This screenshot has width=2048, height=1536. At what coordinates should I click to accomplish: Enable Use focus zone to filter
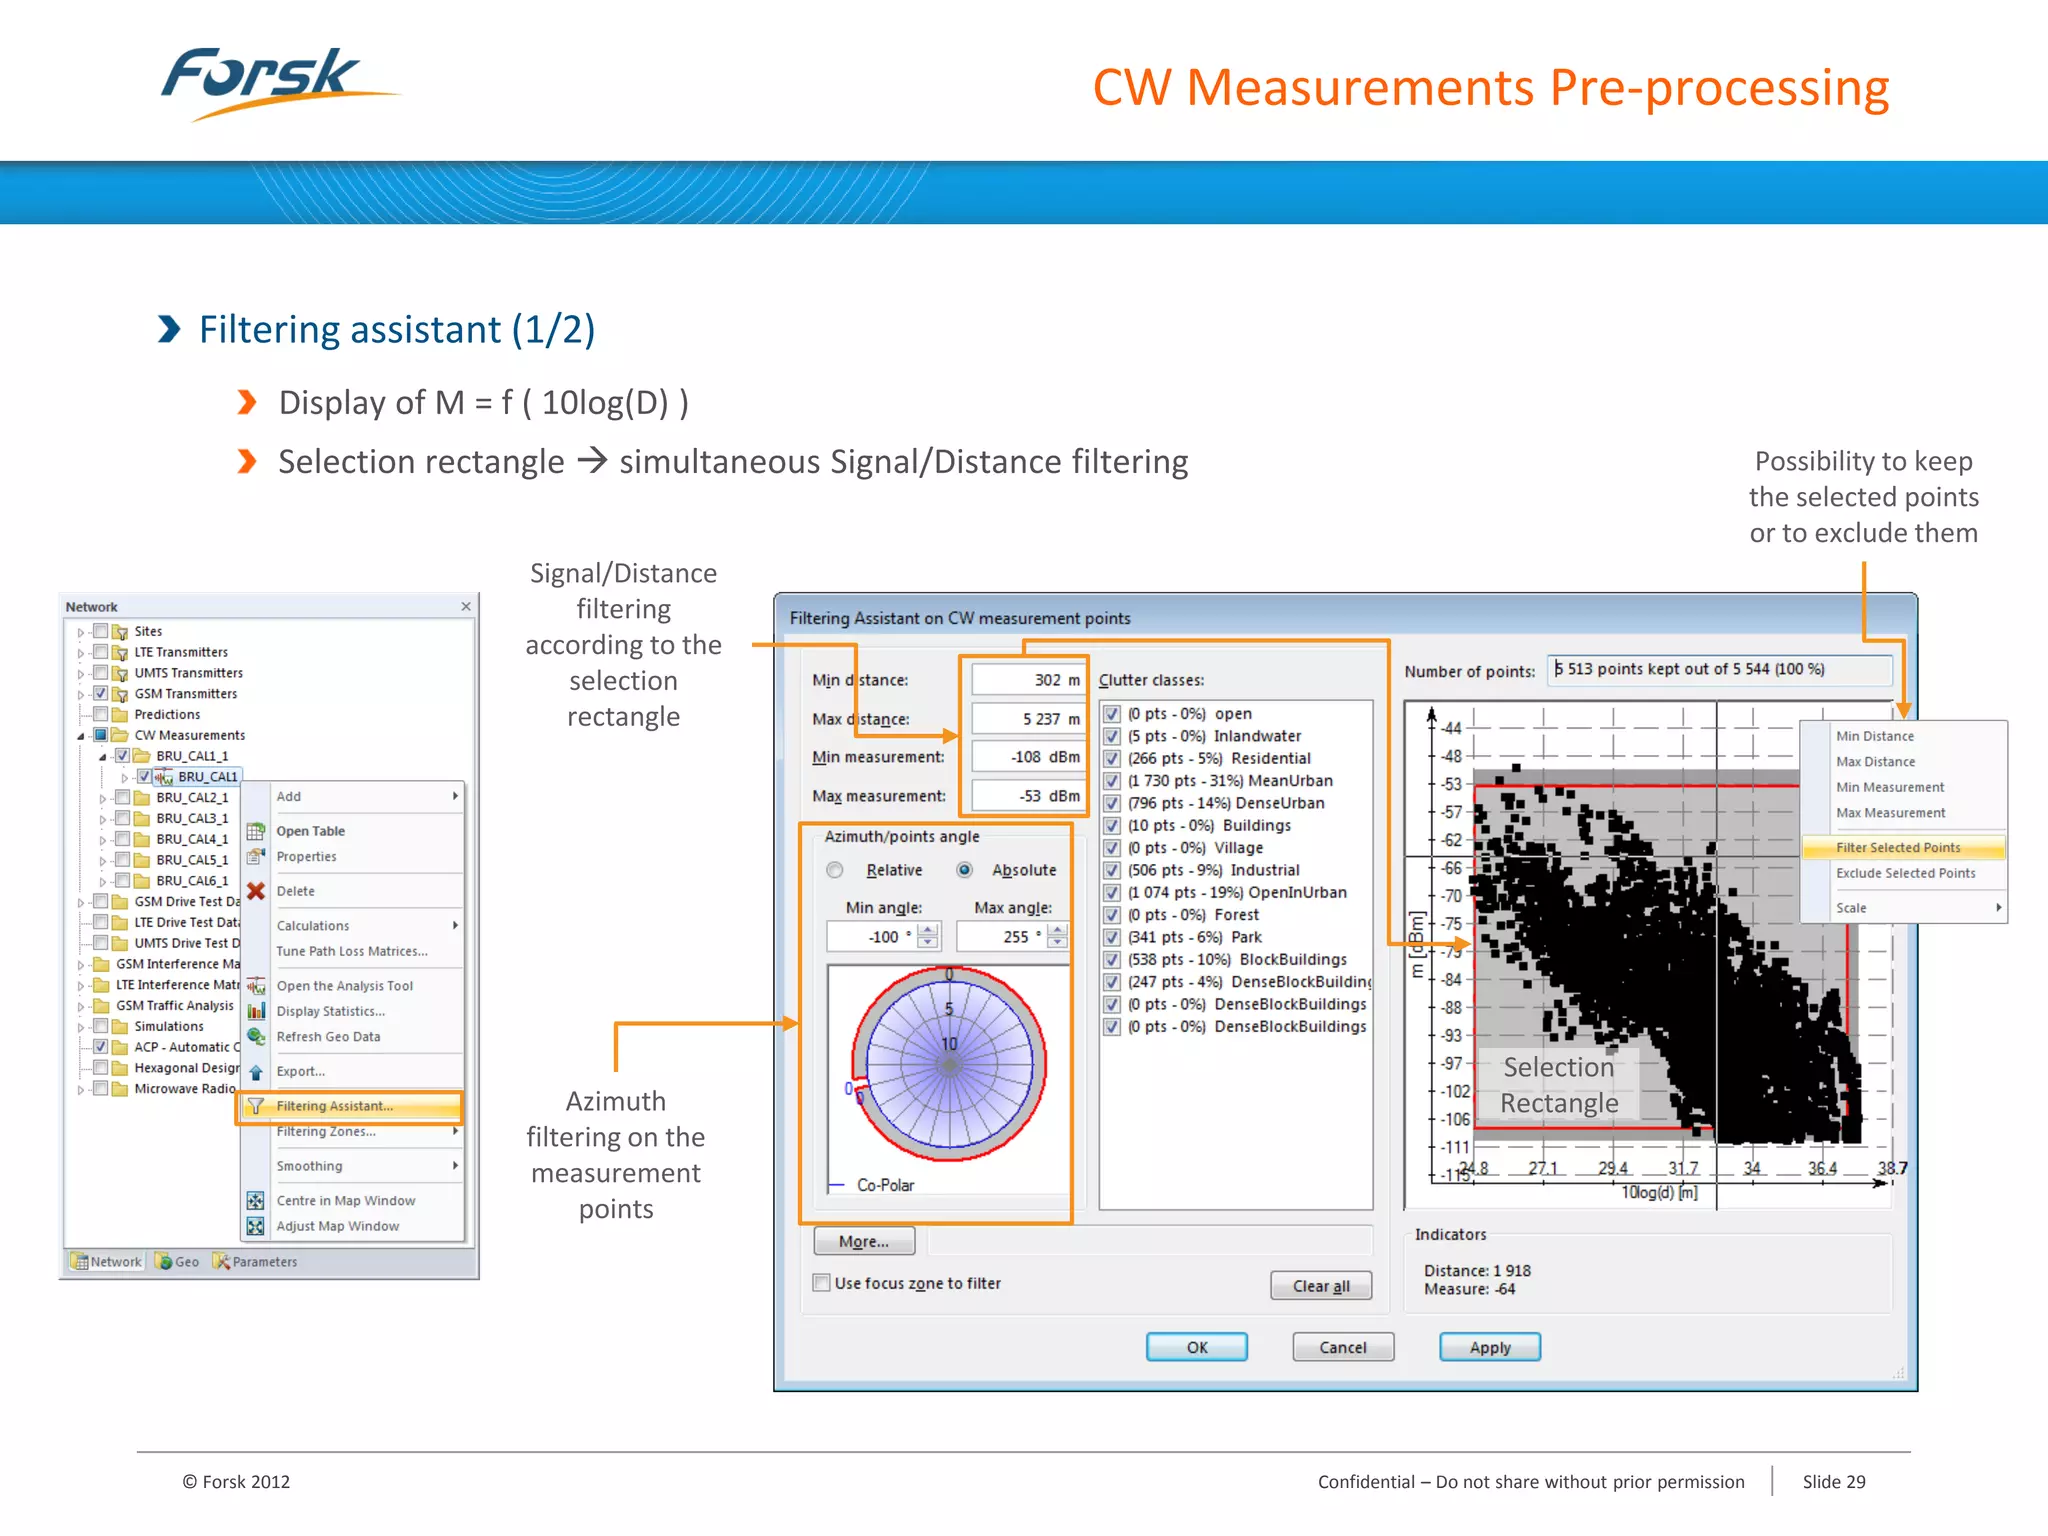822,1283
